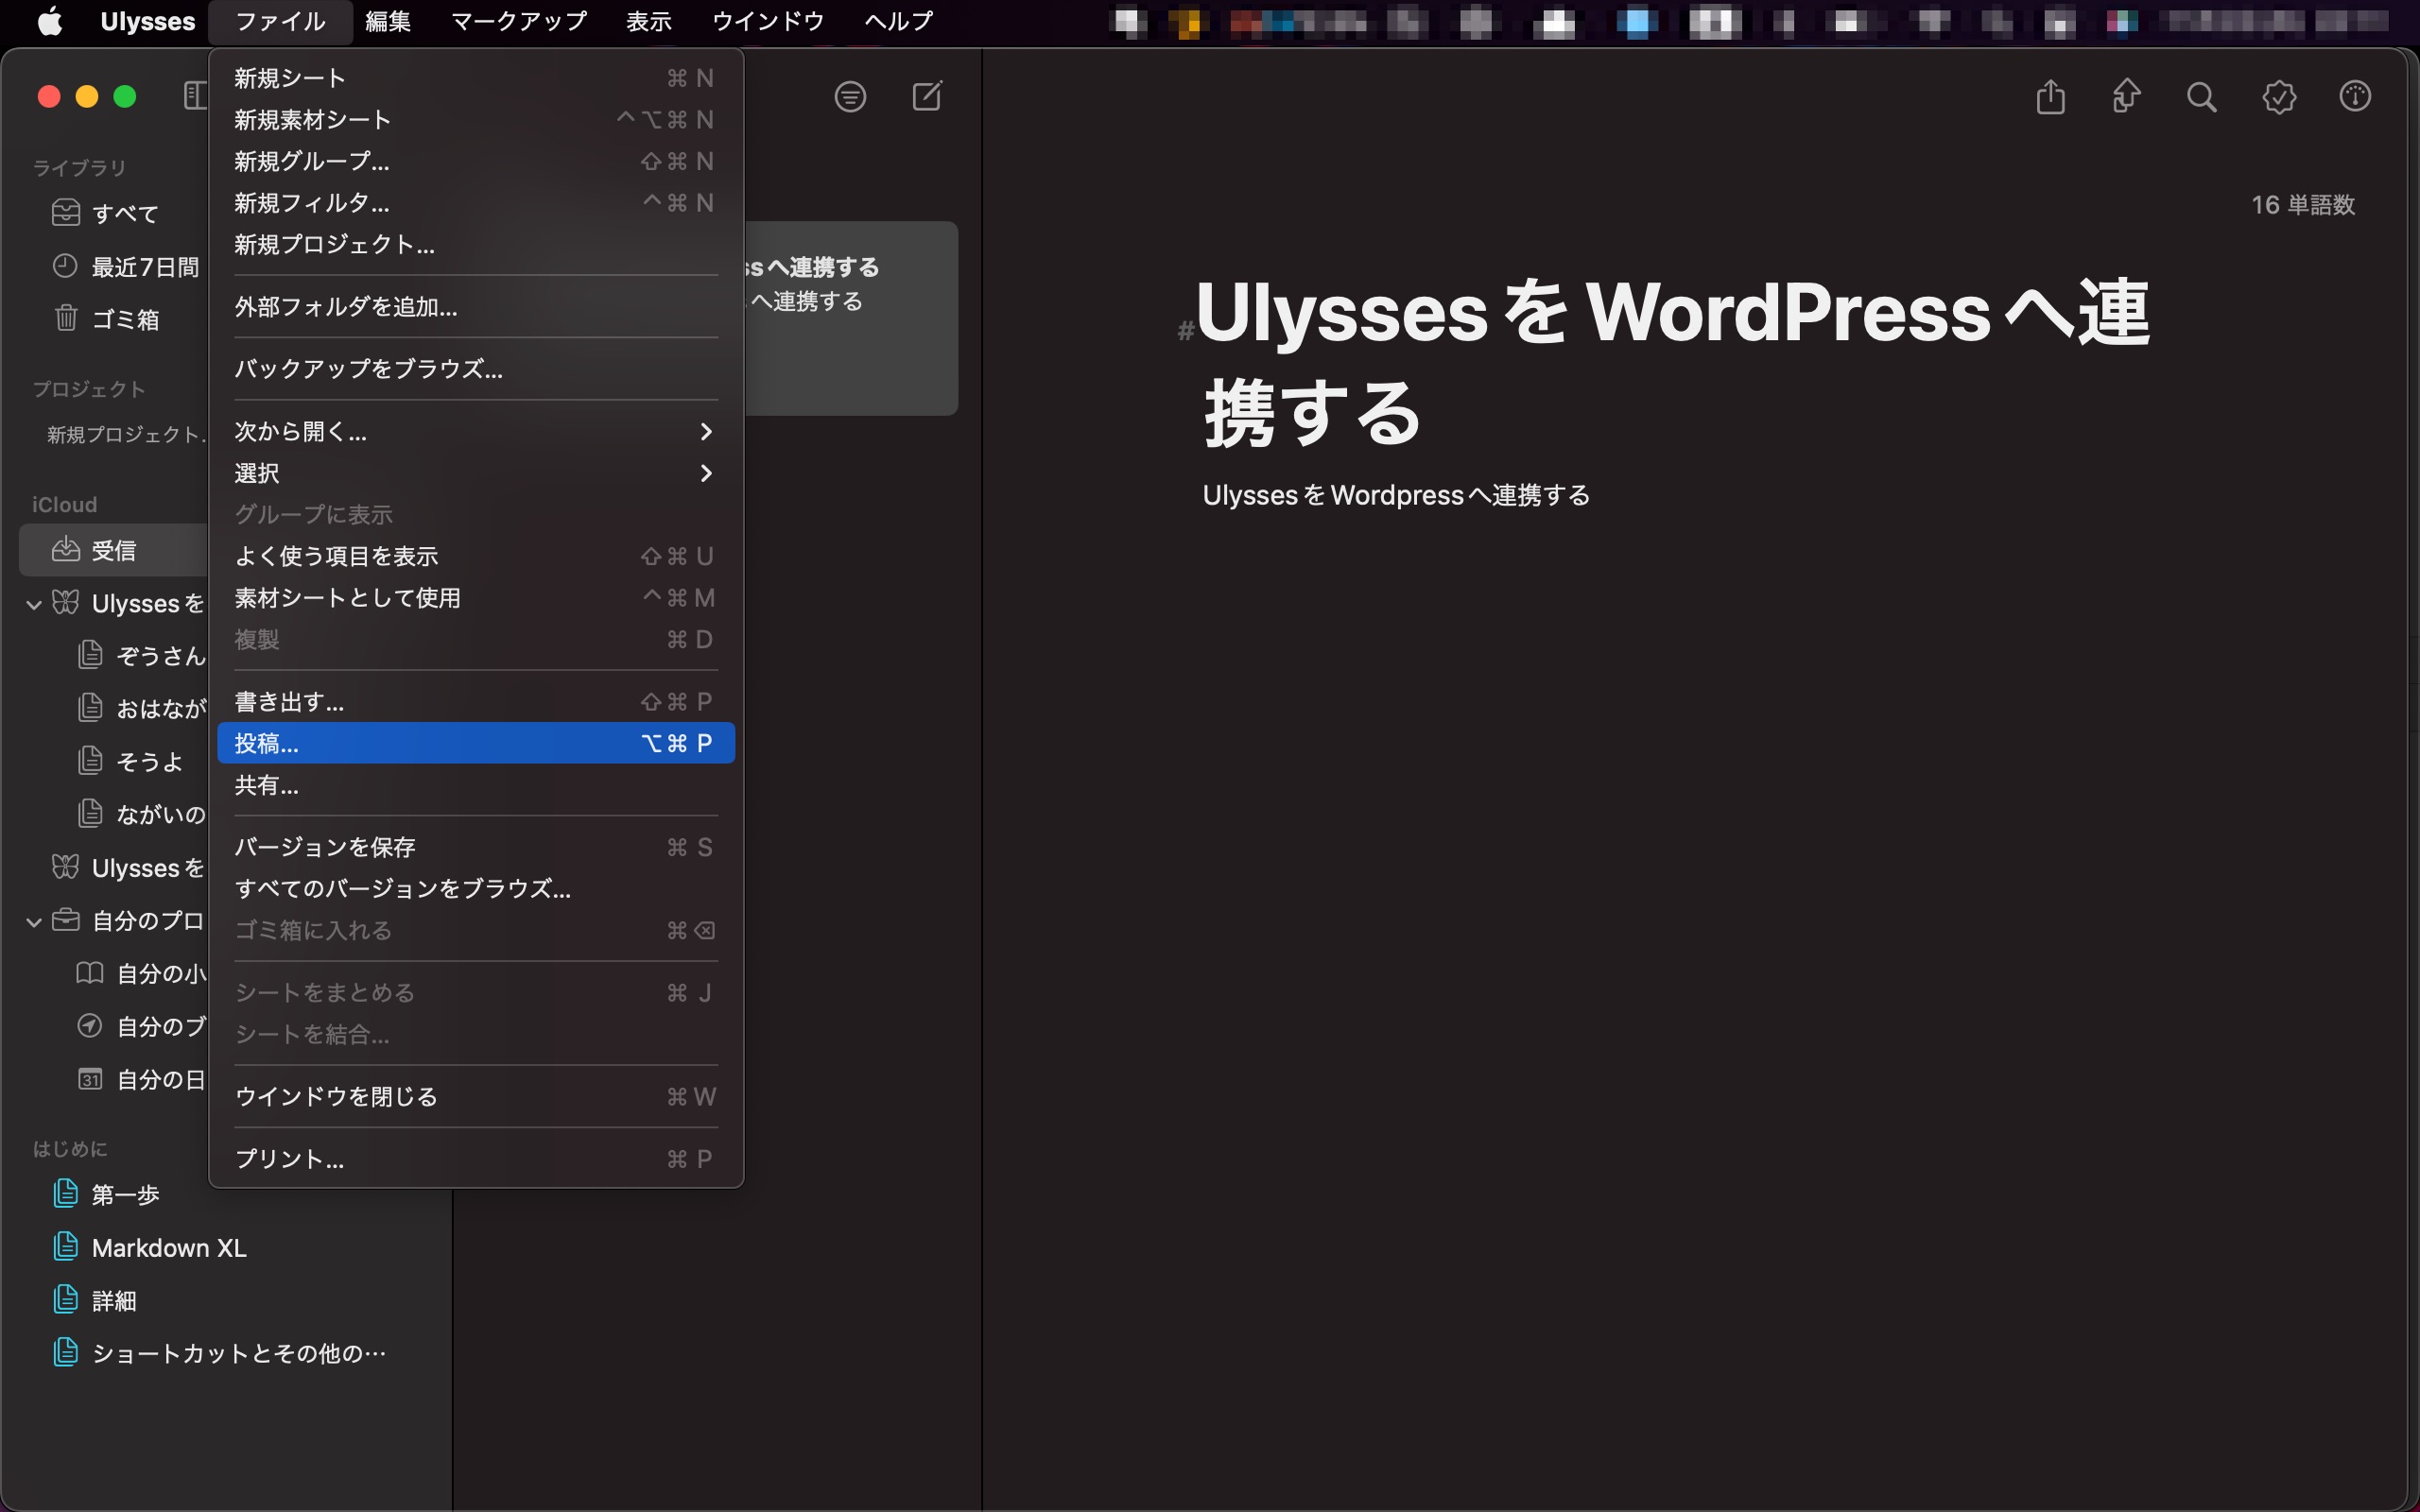Expand the 次から開く… submenu
The image size is (2420, 1512).
476,432
